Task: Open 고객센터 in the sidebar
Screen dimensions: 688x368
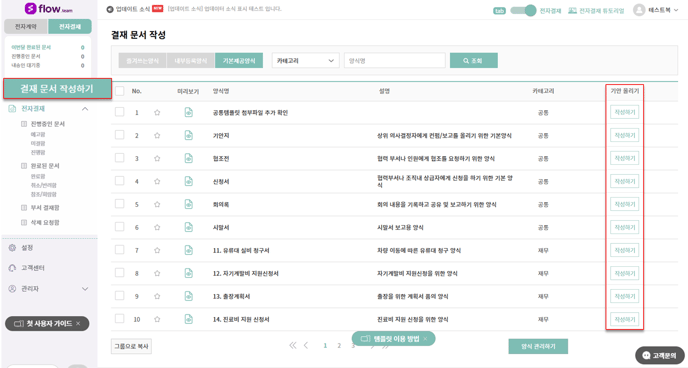Action: (32, 268)
